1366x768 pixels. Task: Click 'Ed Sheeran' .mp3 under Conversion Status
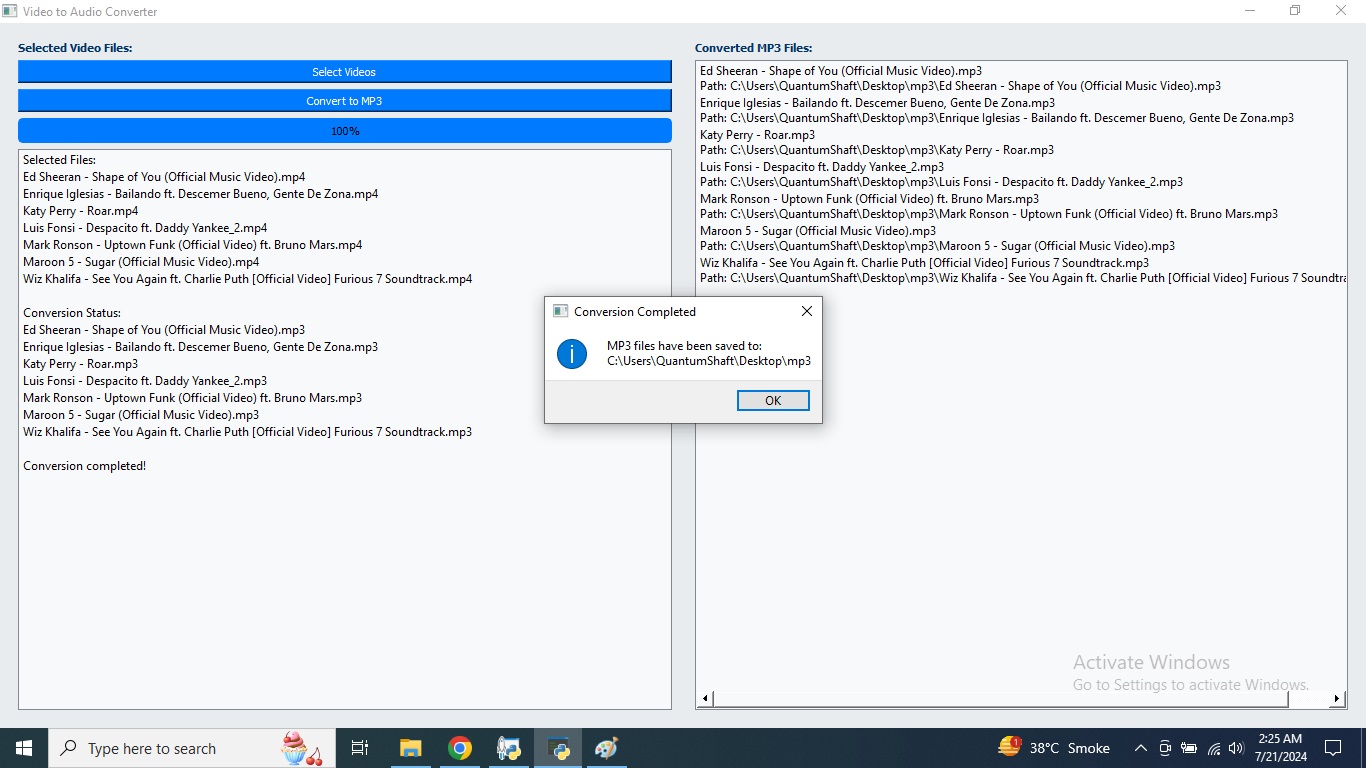(x=164, y=330)
